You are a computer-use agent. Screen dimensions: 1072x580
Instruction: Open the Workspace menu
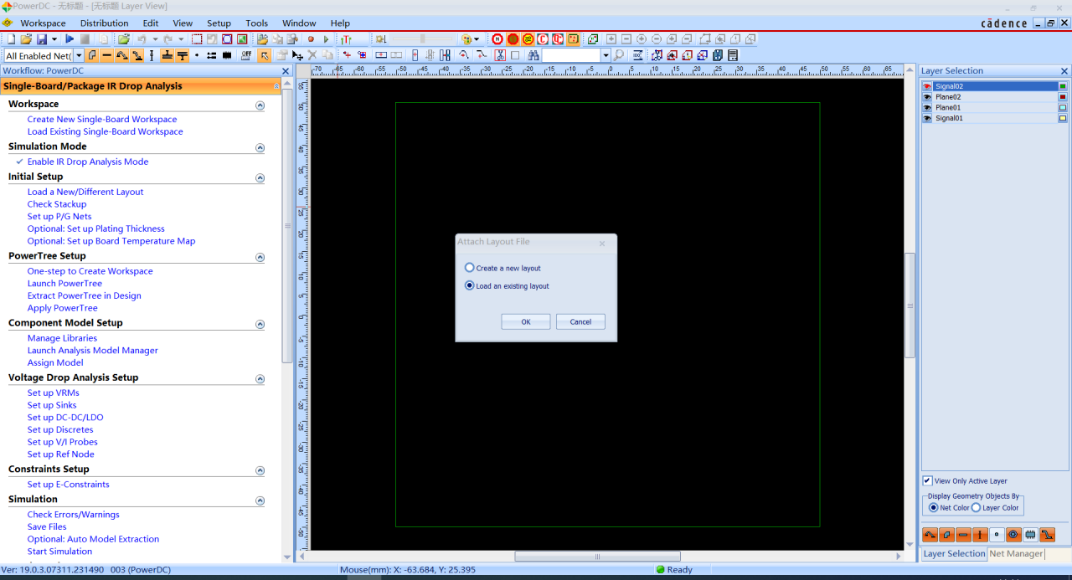point(42,23)
